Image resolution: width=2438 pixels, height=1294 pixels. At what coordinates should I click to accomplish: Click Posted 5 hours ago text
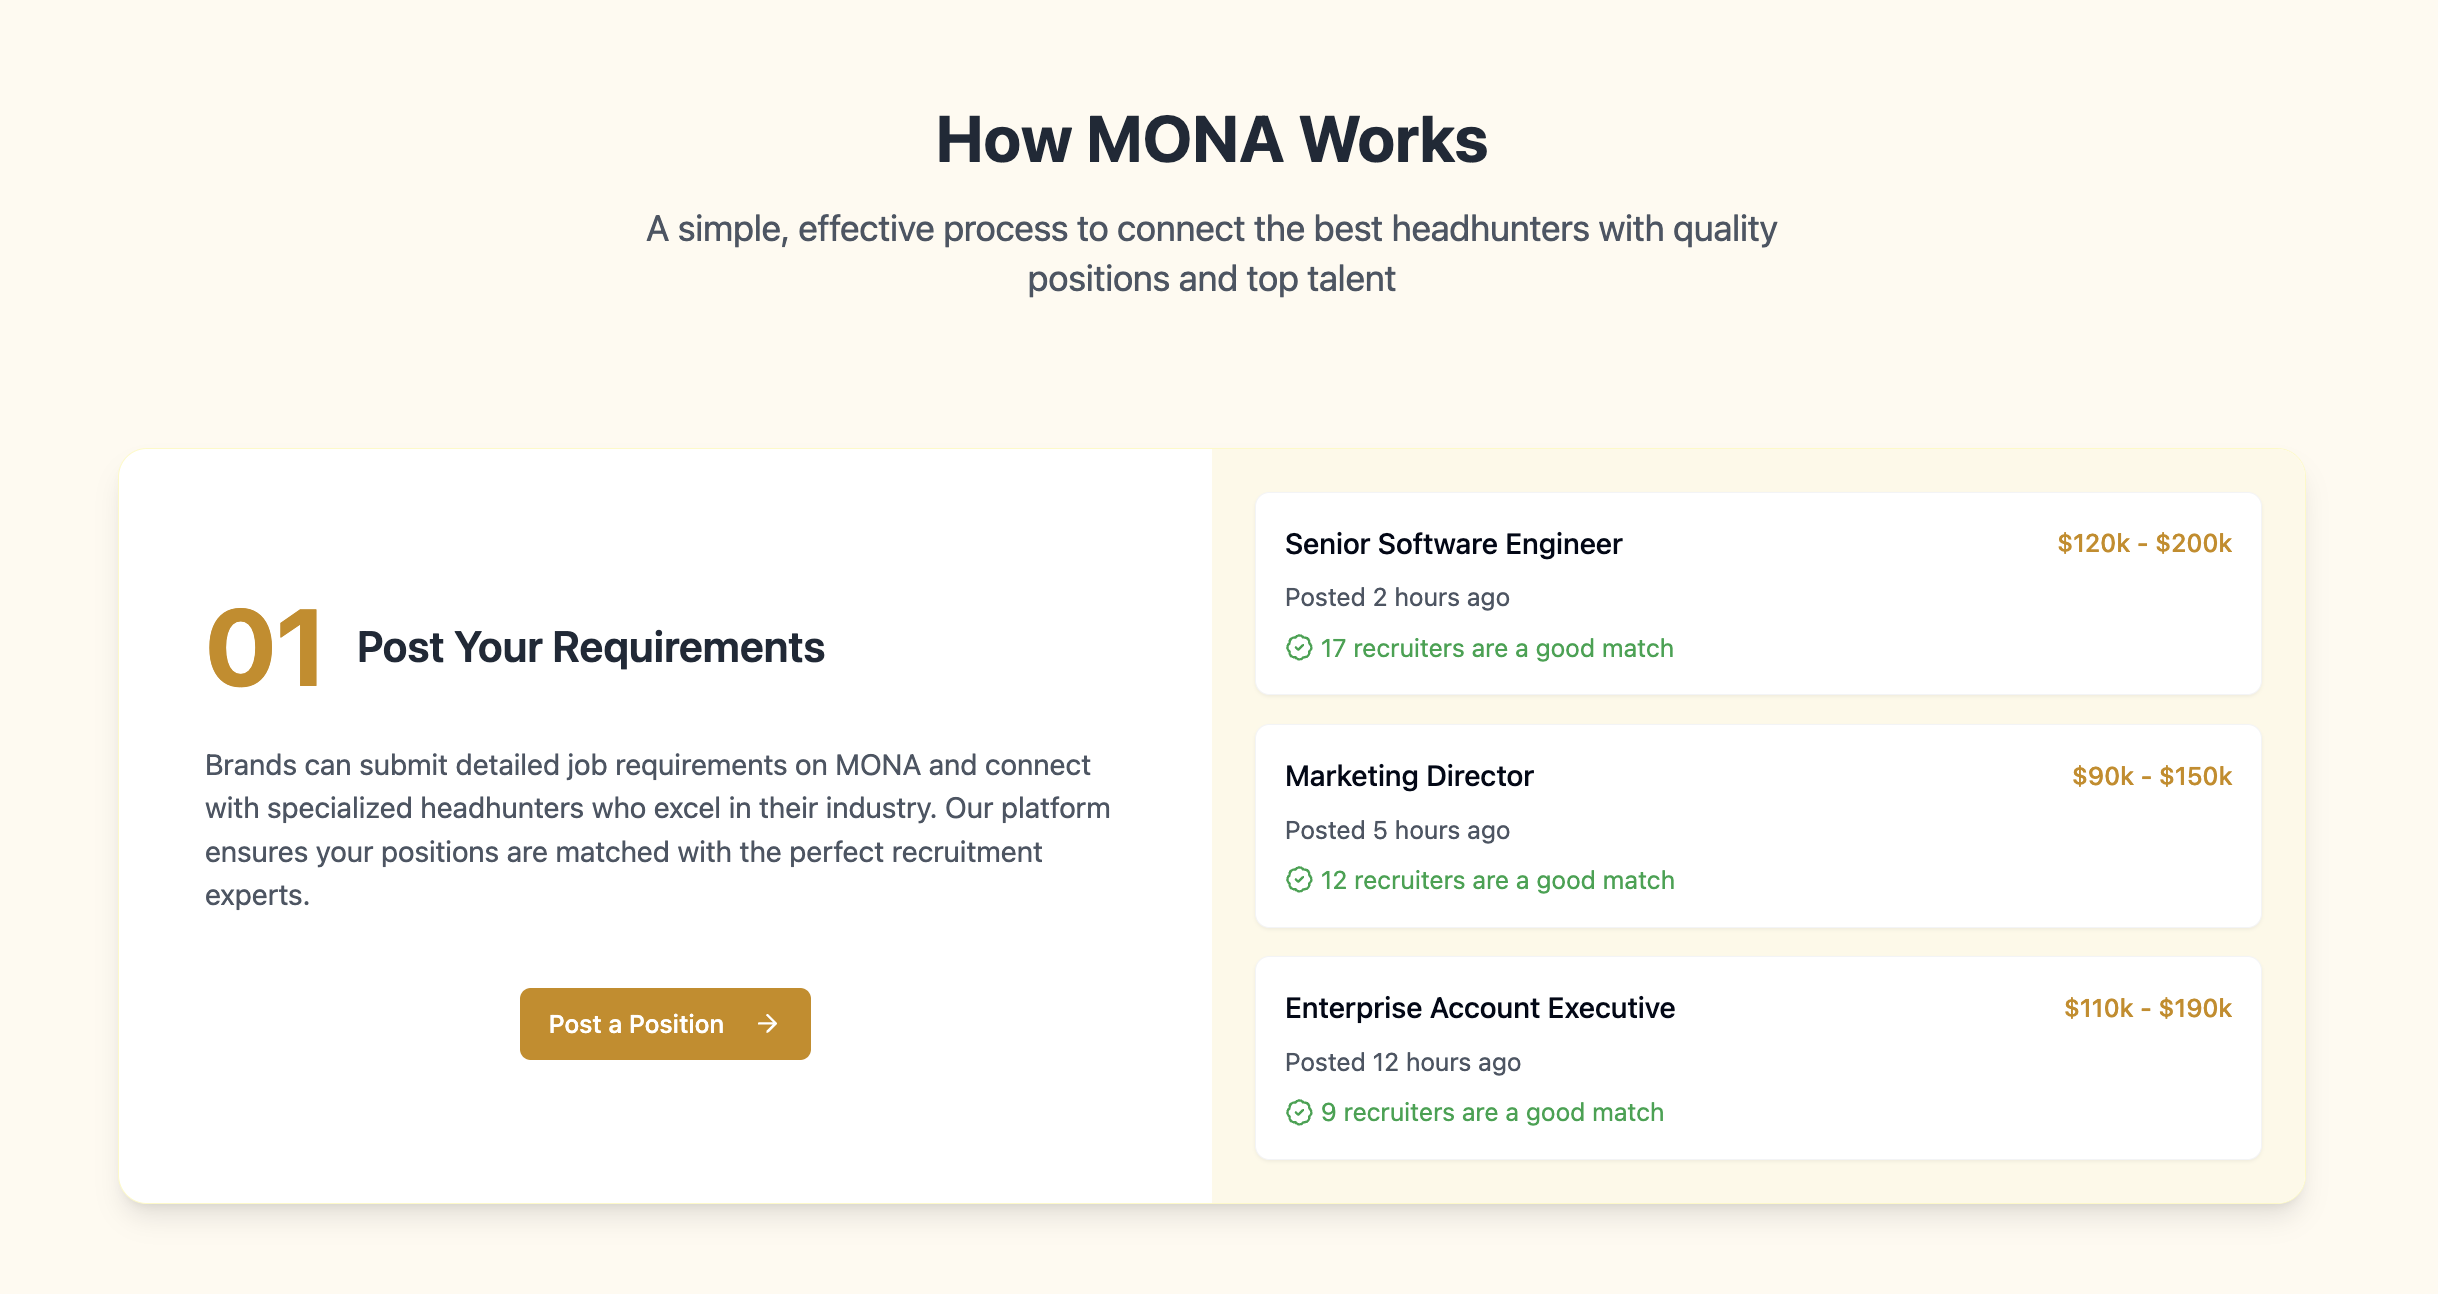coord(1397,829)
